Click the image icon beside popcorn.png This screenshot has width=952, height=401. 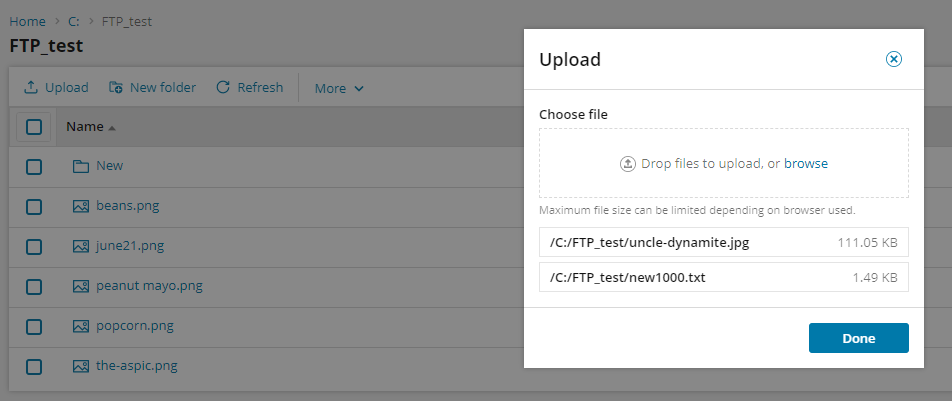click(81, 326)
